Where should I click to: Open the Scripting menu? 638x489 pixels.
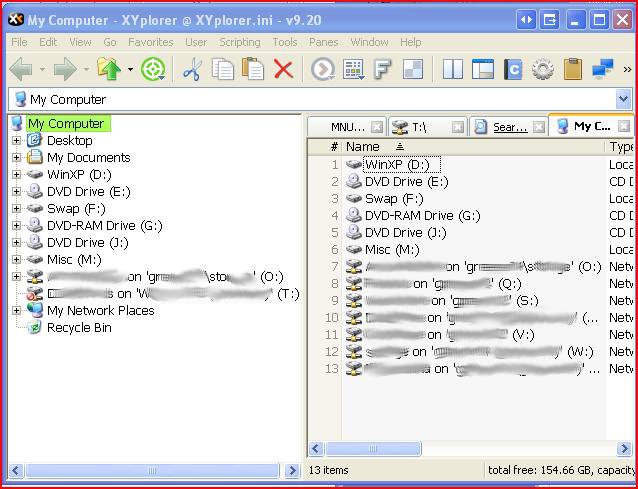point(239,42)
